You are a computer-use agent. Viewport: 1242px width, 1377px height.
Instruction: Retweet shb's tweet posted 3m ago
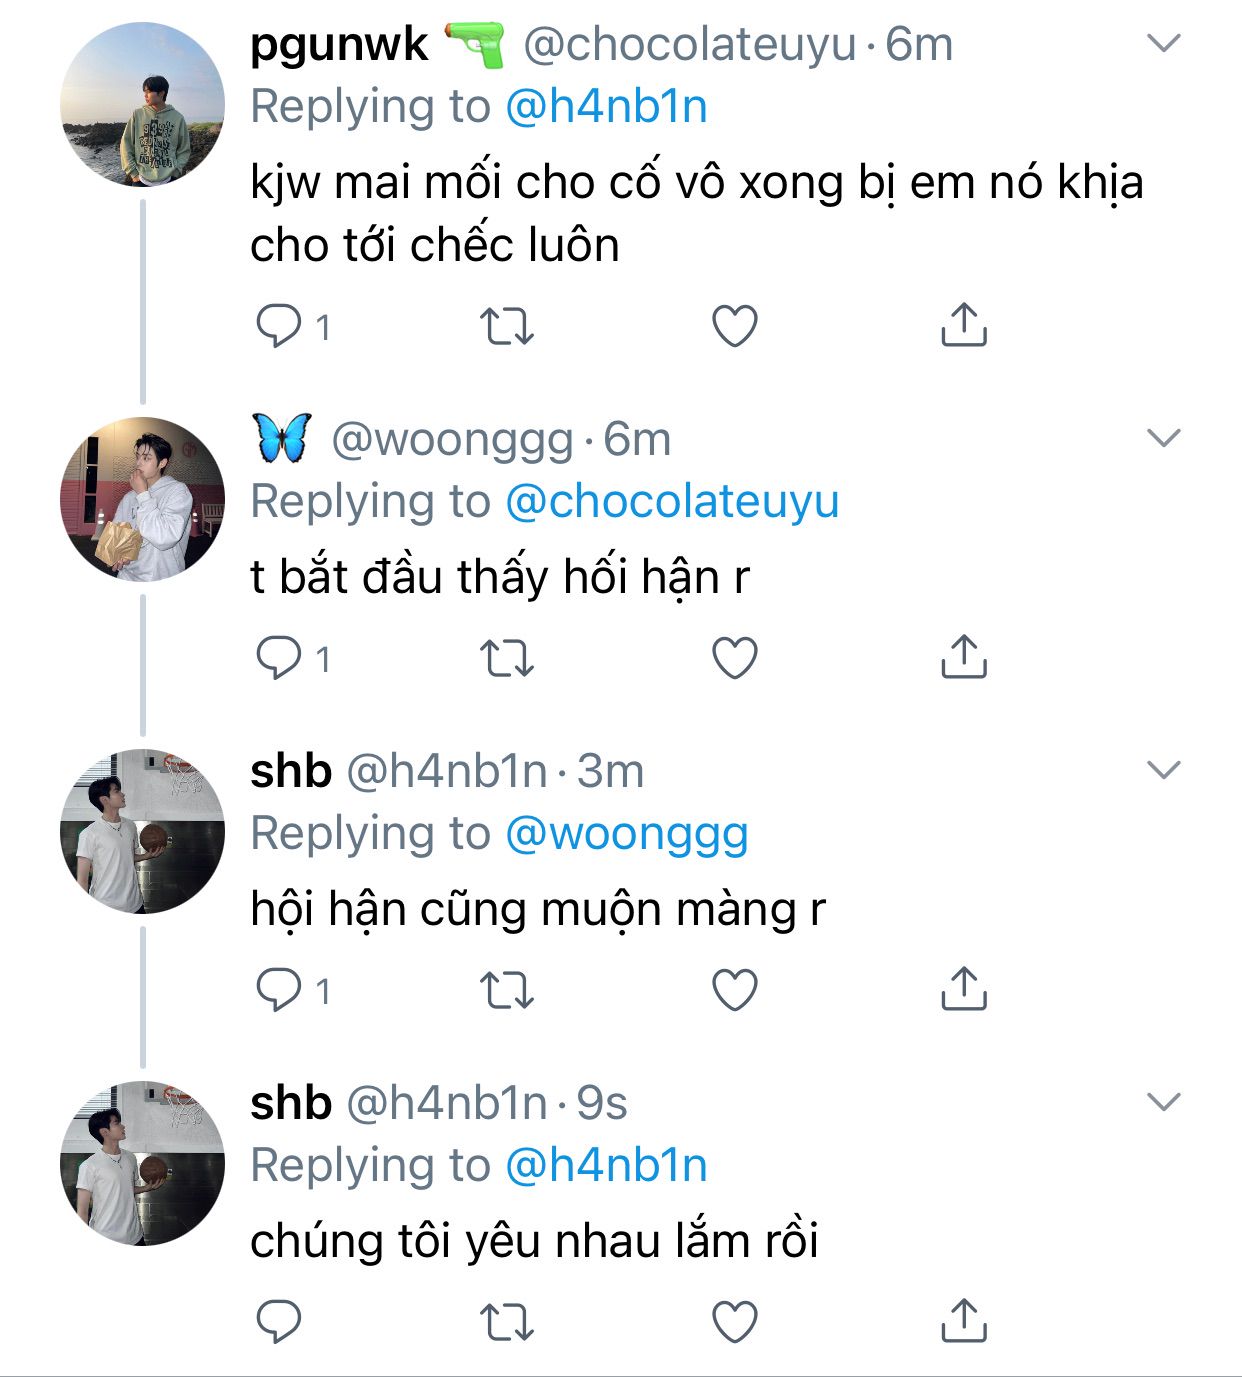[507, 990]
